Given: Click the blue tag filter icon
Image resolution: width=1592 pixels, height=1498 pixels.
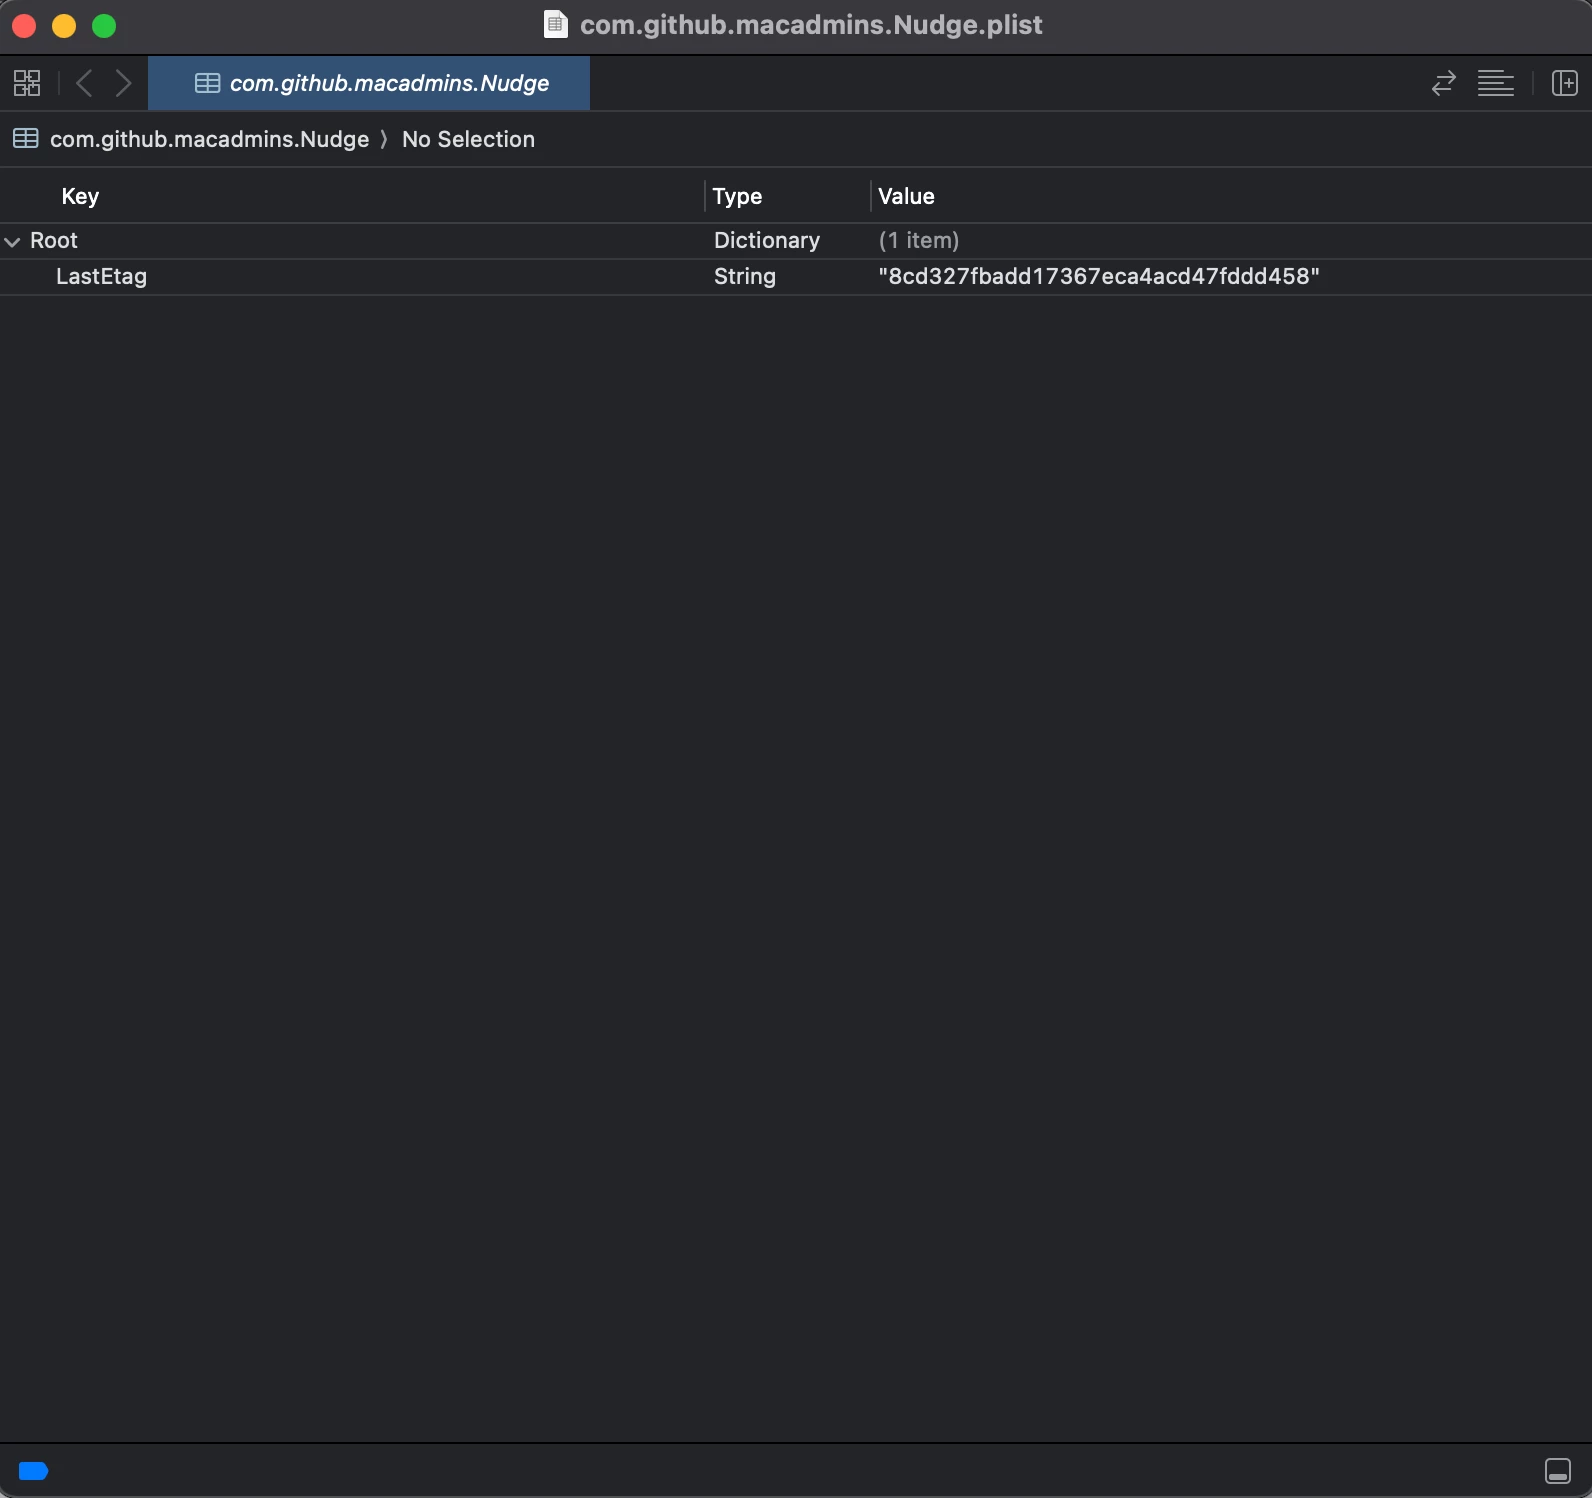Looking at the screenshot, I should pos(33,1471).
